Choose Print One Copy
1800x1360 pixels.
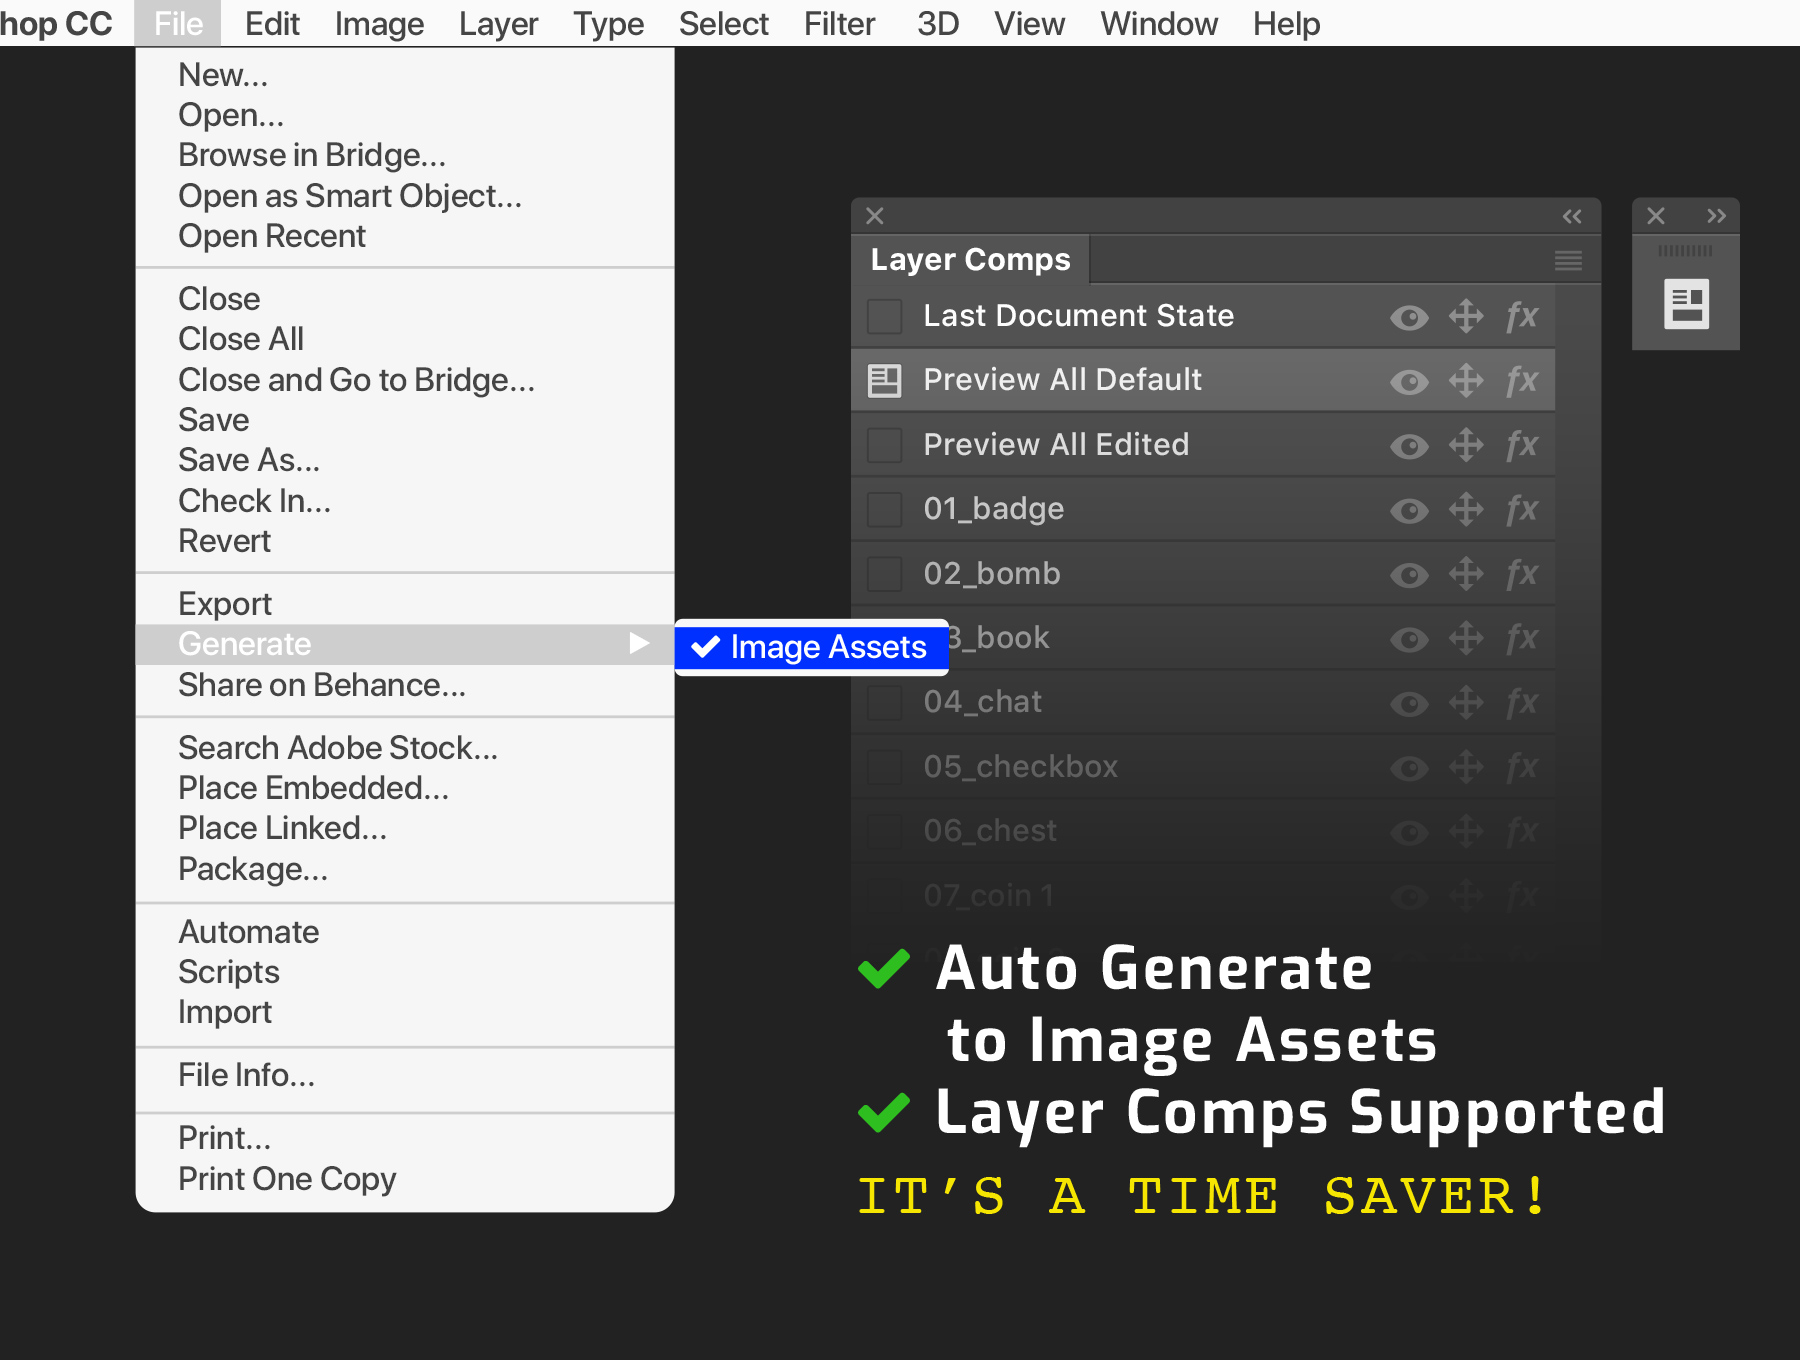405,1179
